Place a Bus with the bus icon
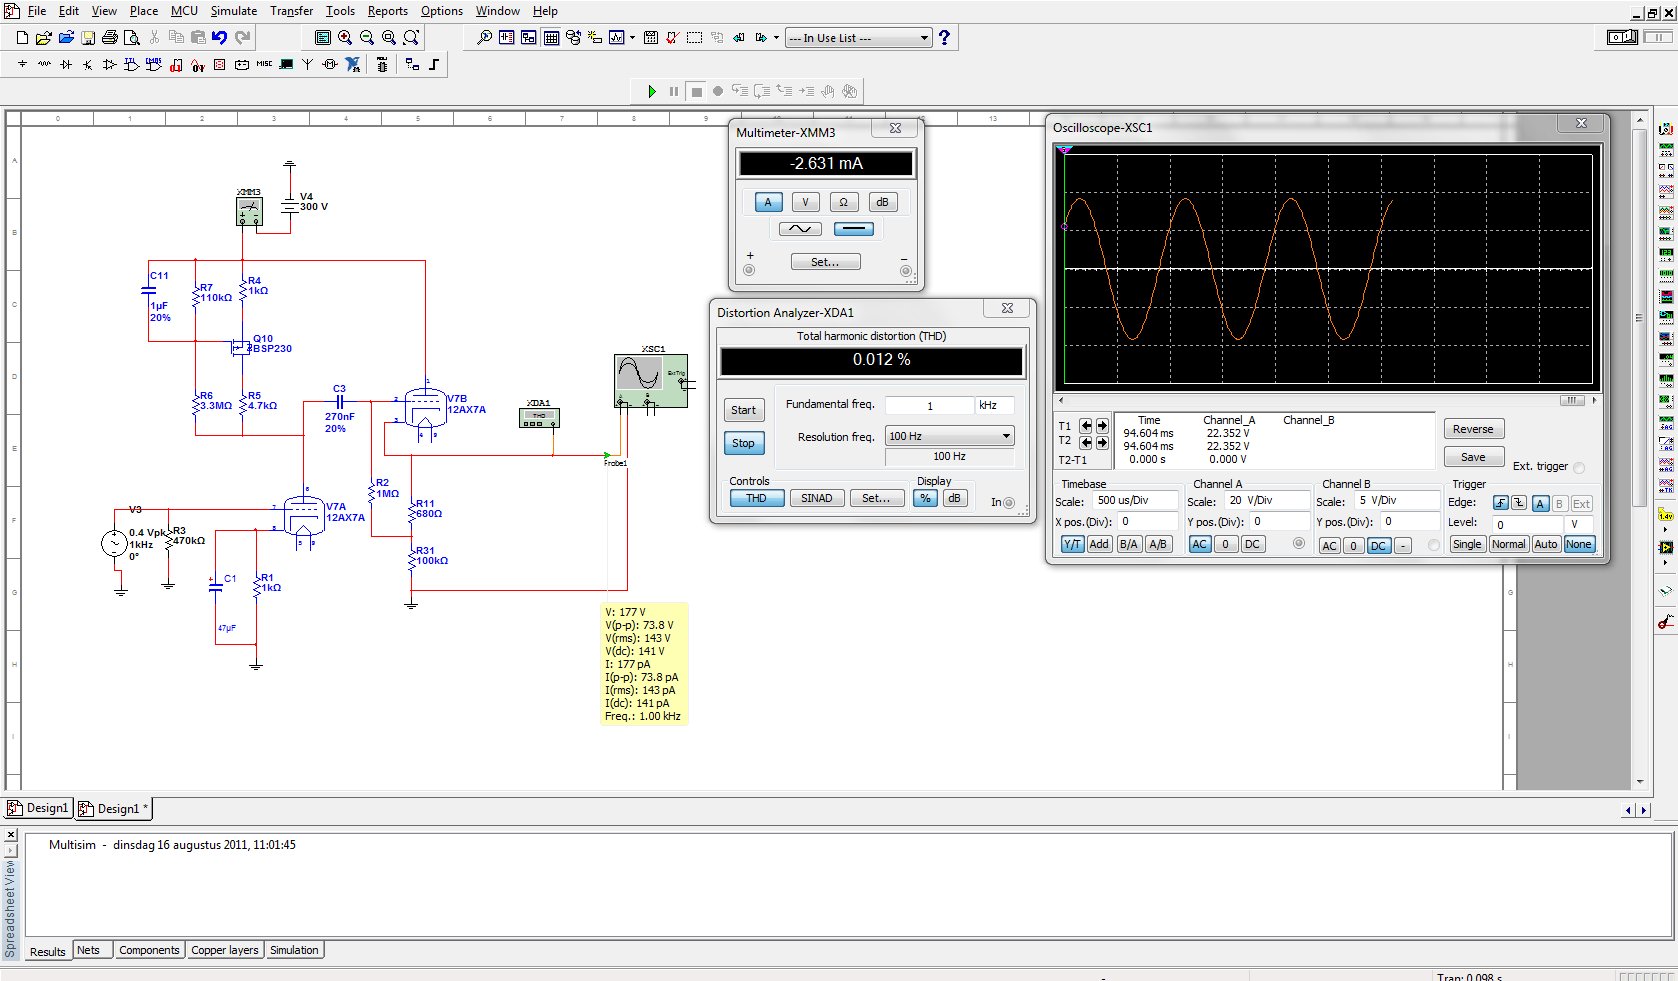The width and height of the screenshot is (1678, 981). click(434, 64)
